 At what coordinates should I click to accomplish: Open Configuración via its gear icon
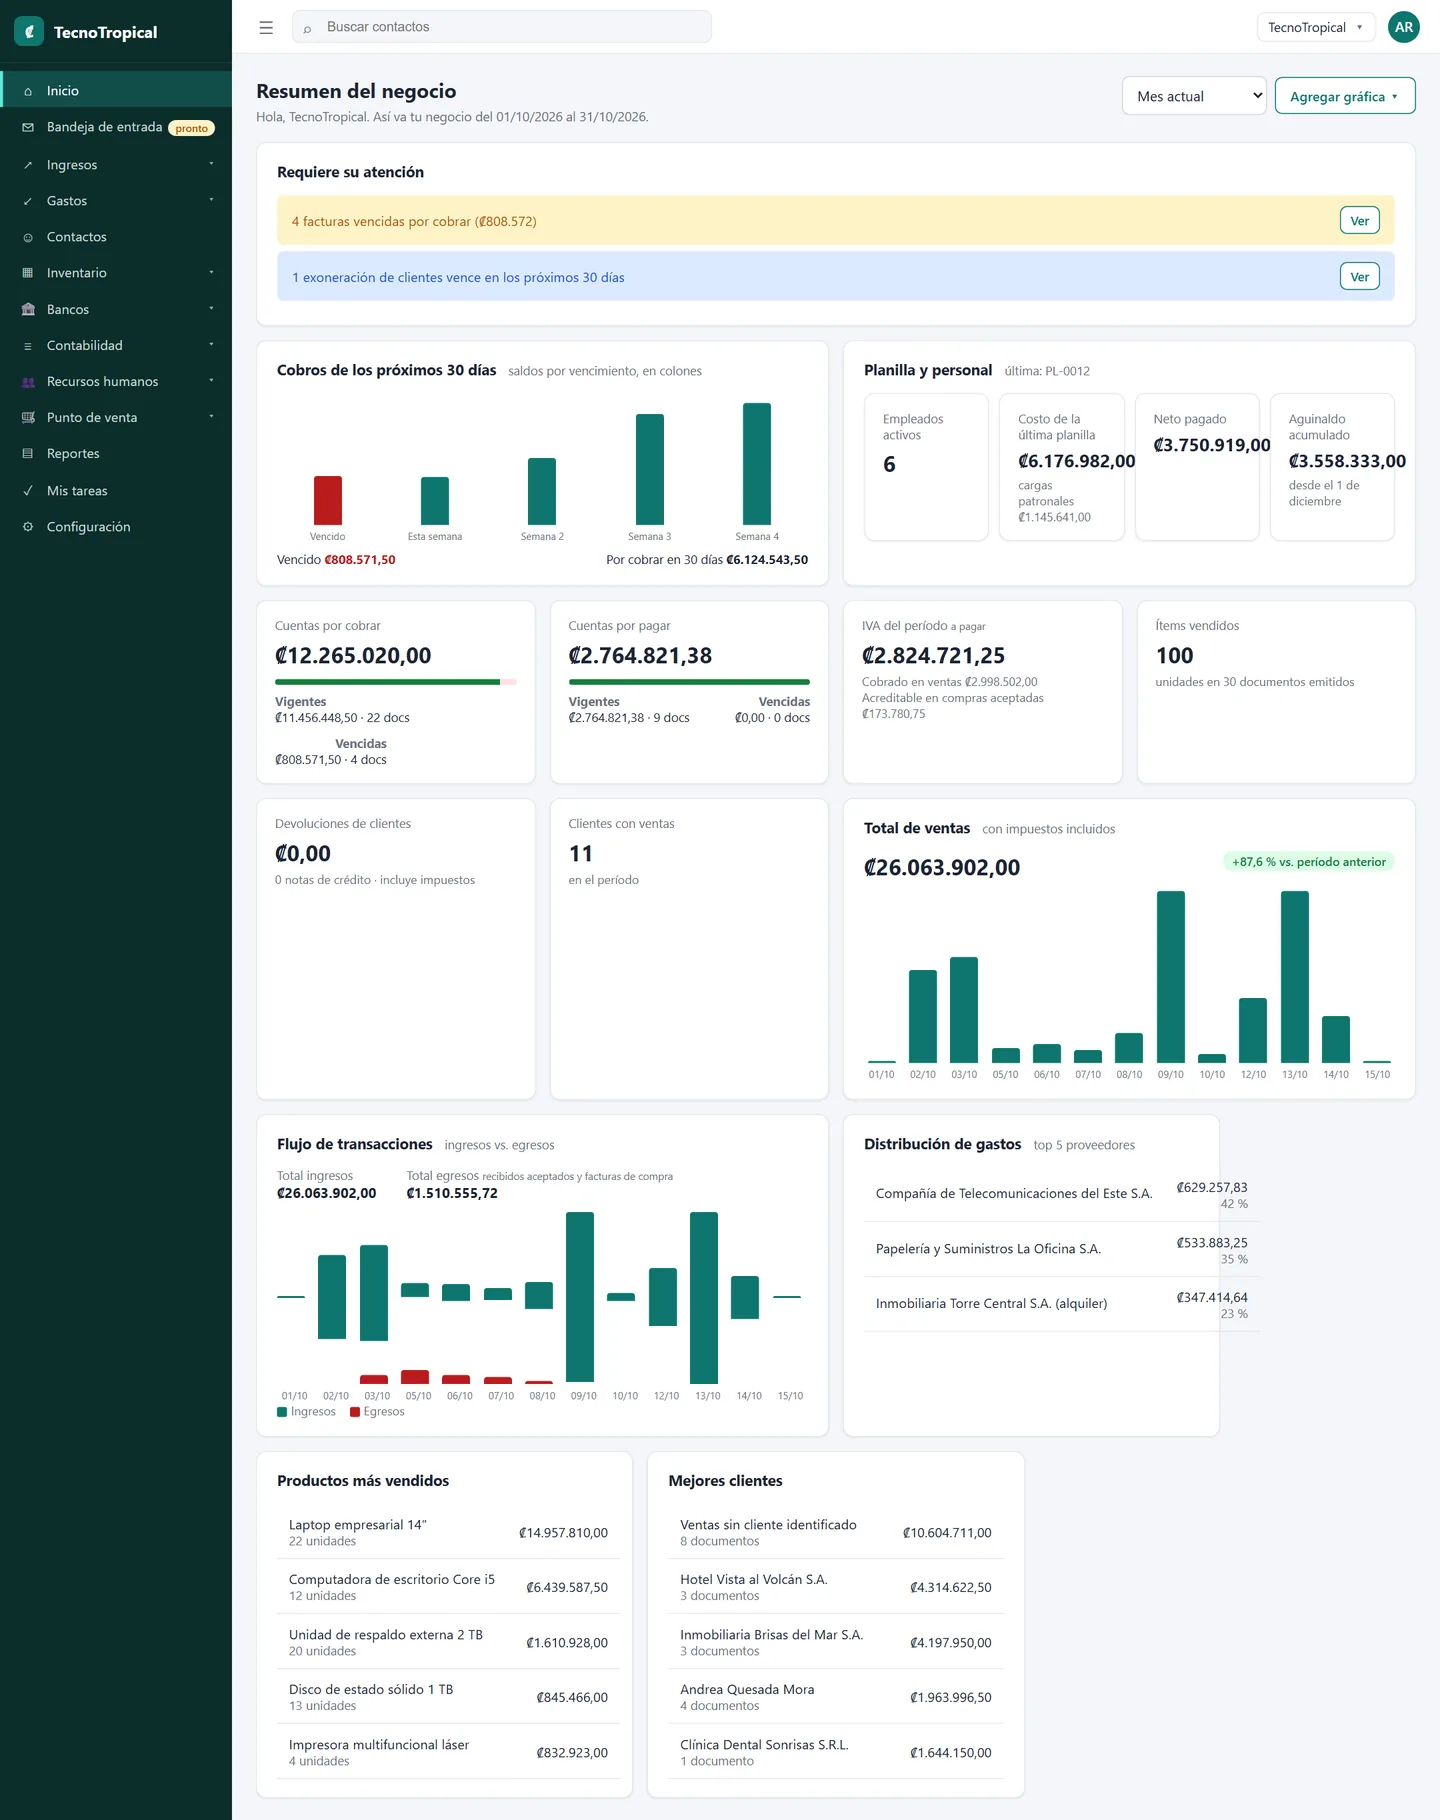28,527
